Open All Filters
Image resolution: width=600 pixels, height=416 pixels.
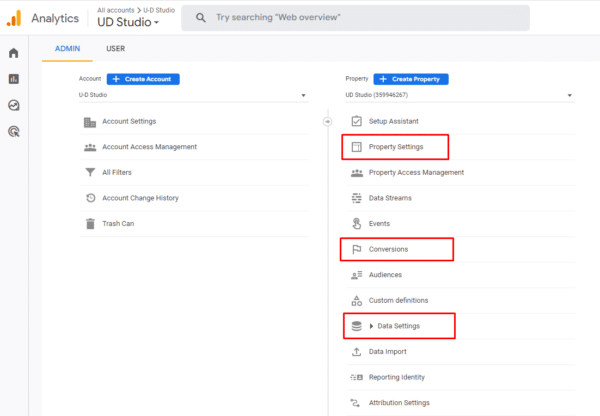tap(117, 173)
